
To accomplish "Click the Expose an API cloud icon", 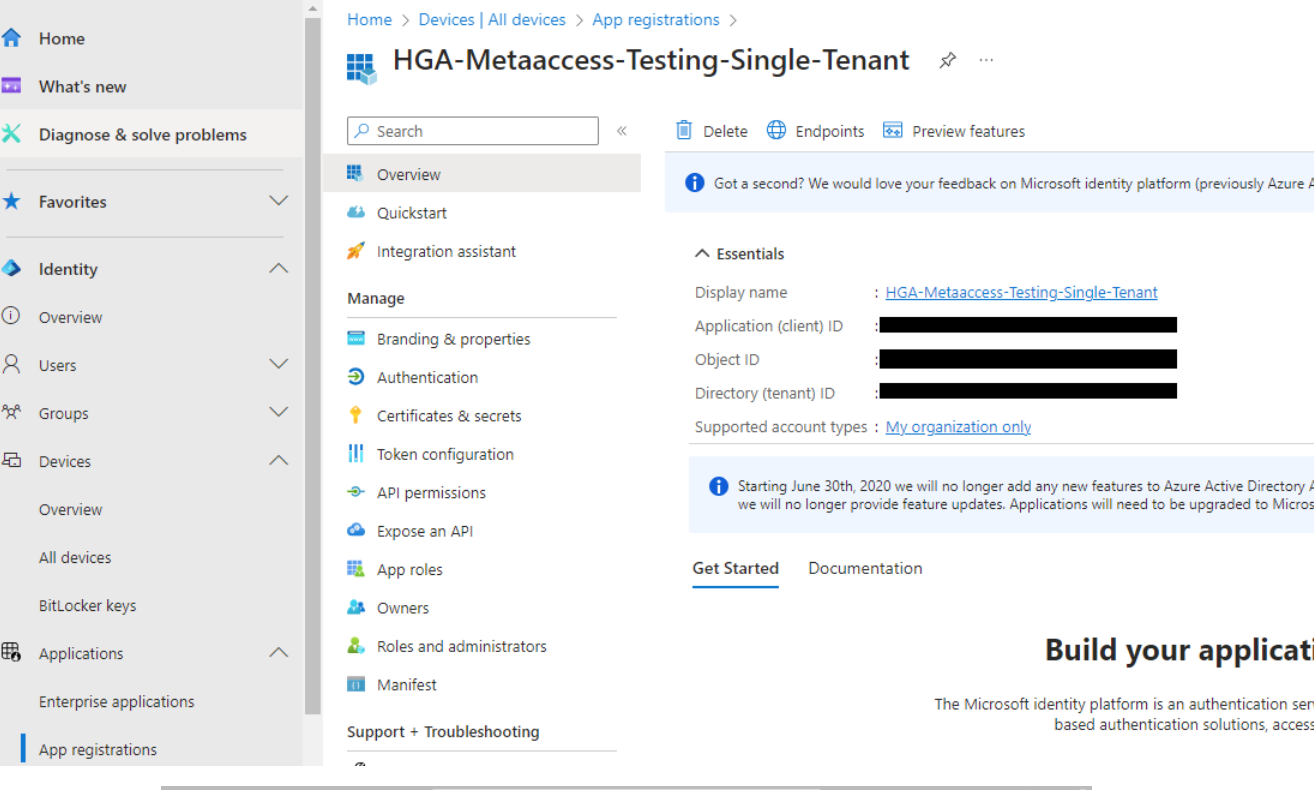I will click(x=355, y=530).
